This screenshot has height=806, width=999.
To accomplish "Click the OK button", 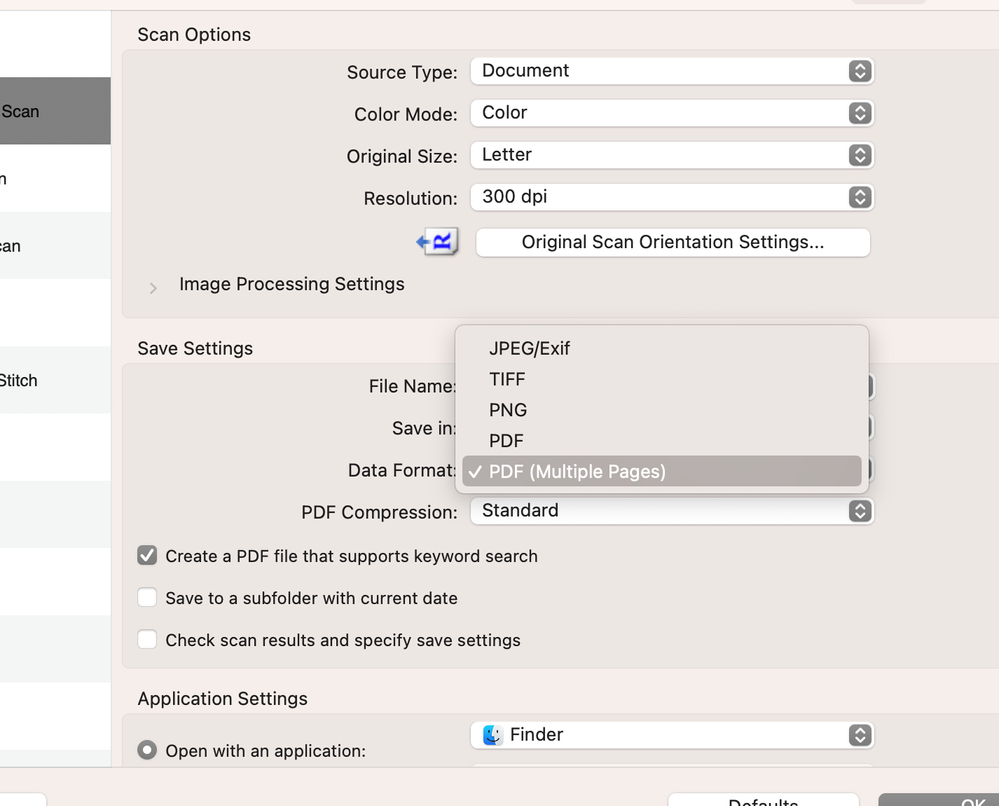I will pos(938,799).
